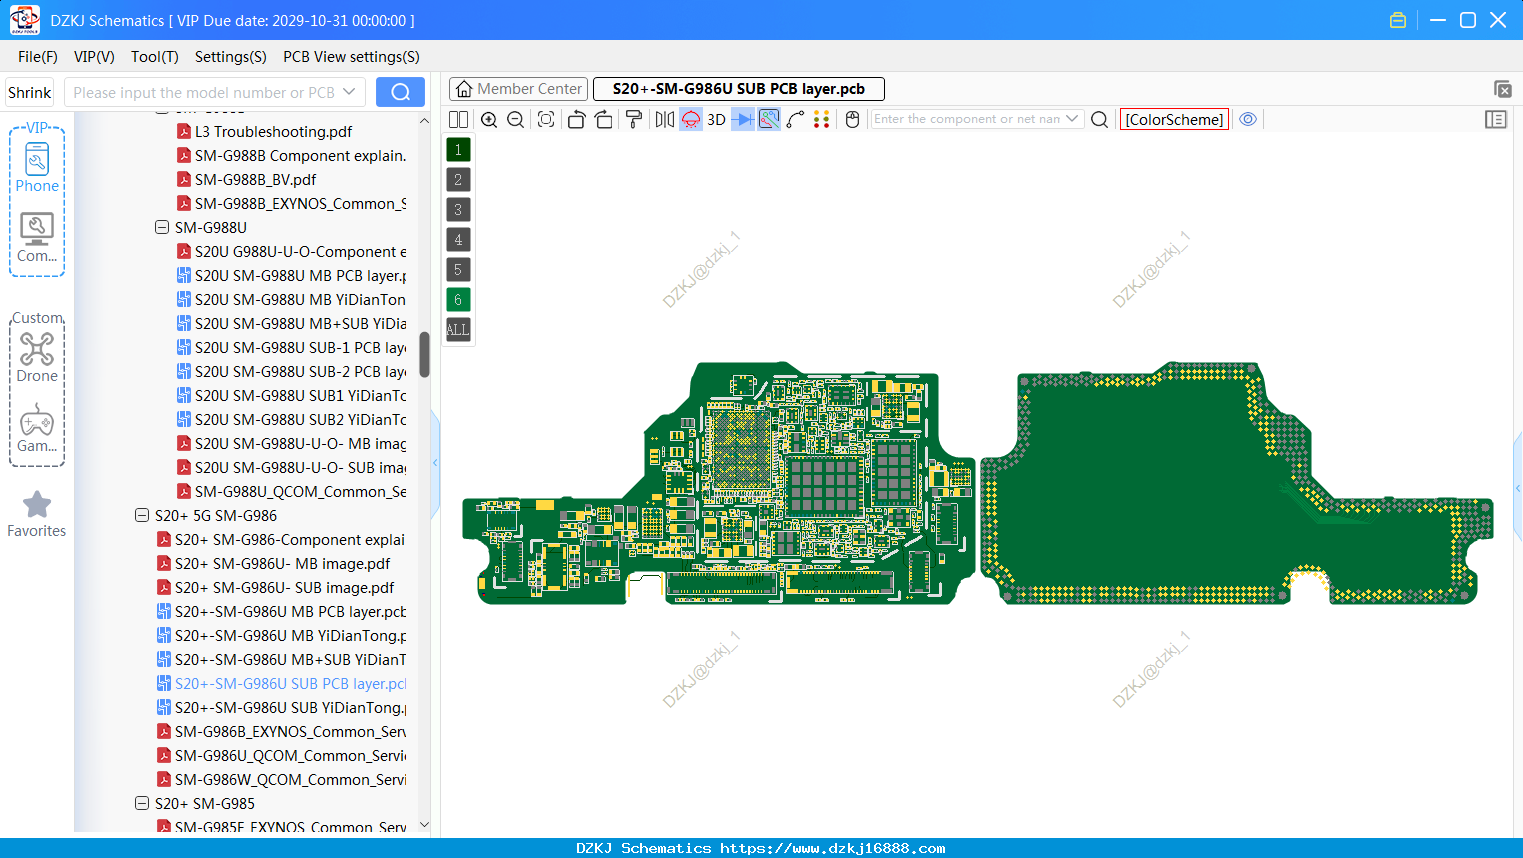
Task: Select the paint roller tool
Action: pyautogui.click(x=634, y=119)
